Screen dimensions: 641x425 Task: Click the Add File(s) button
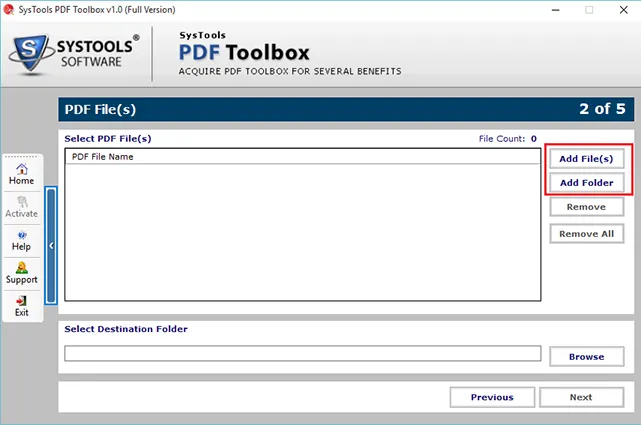tap(586, 159)
